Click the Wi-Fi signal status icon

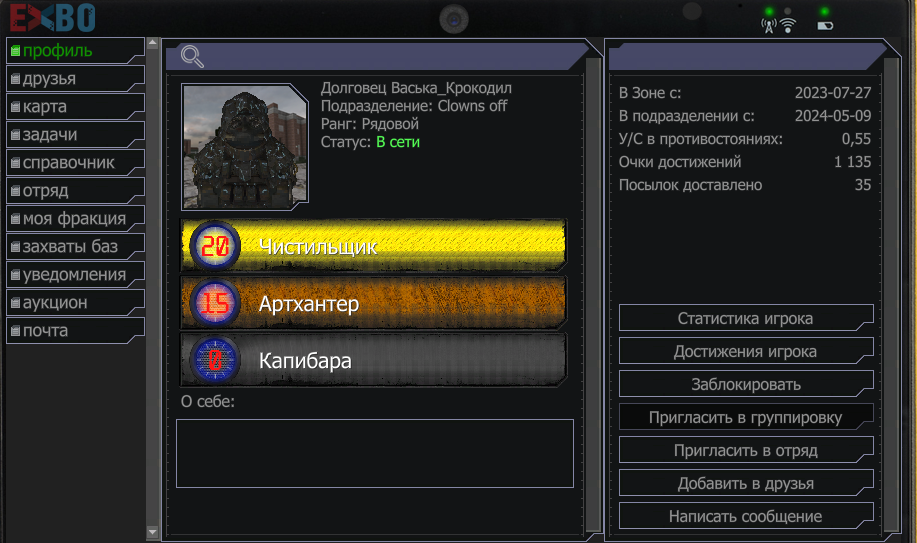pos(788,25)
